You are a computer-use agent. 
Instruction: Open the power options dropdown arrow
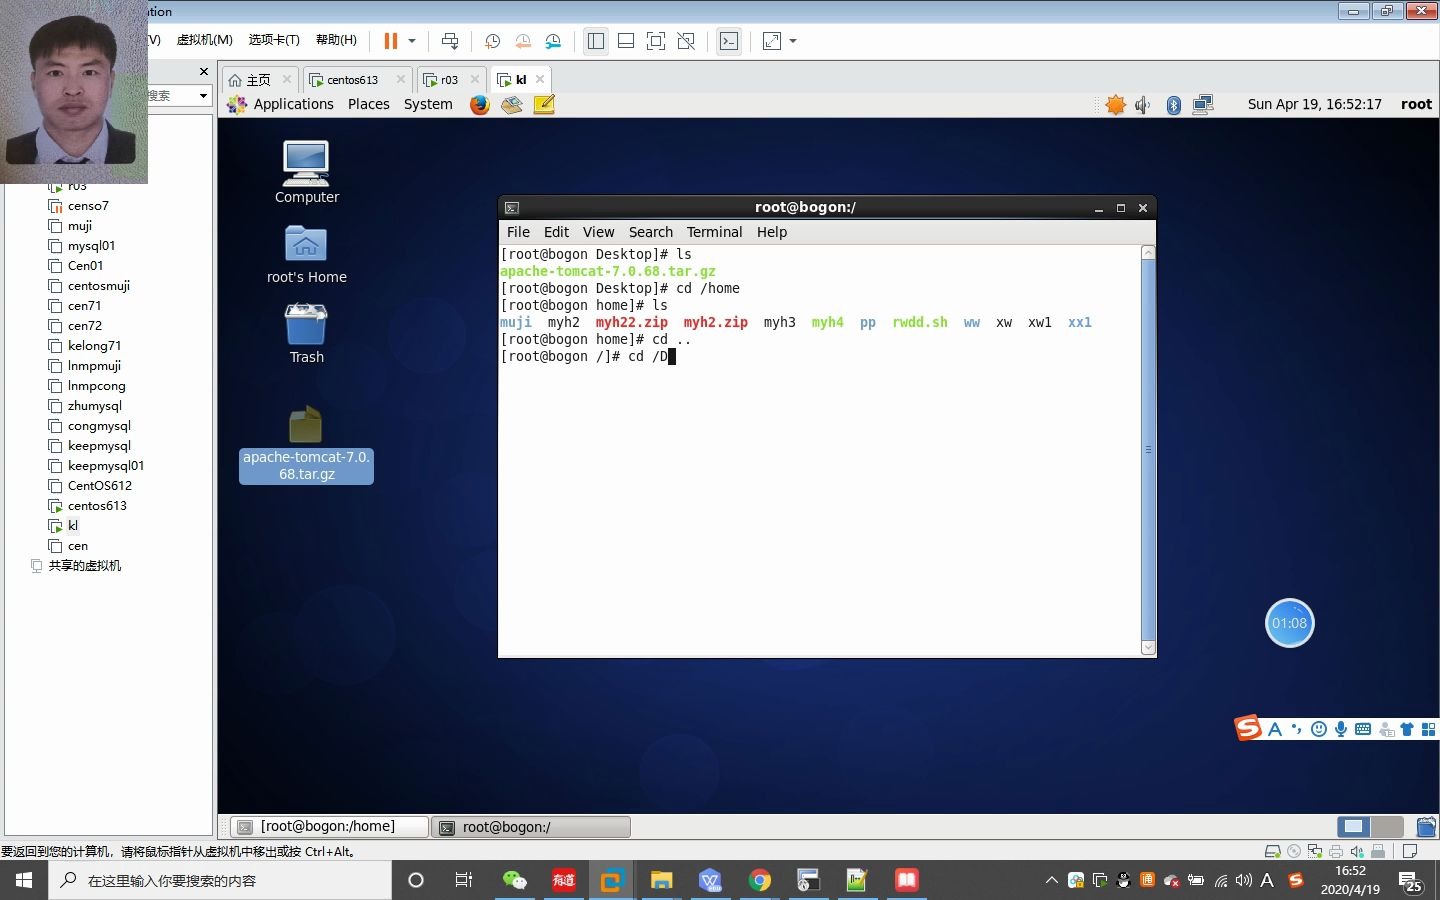coord(412,41)
